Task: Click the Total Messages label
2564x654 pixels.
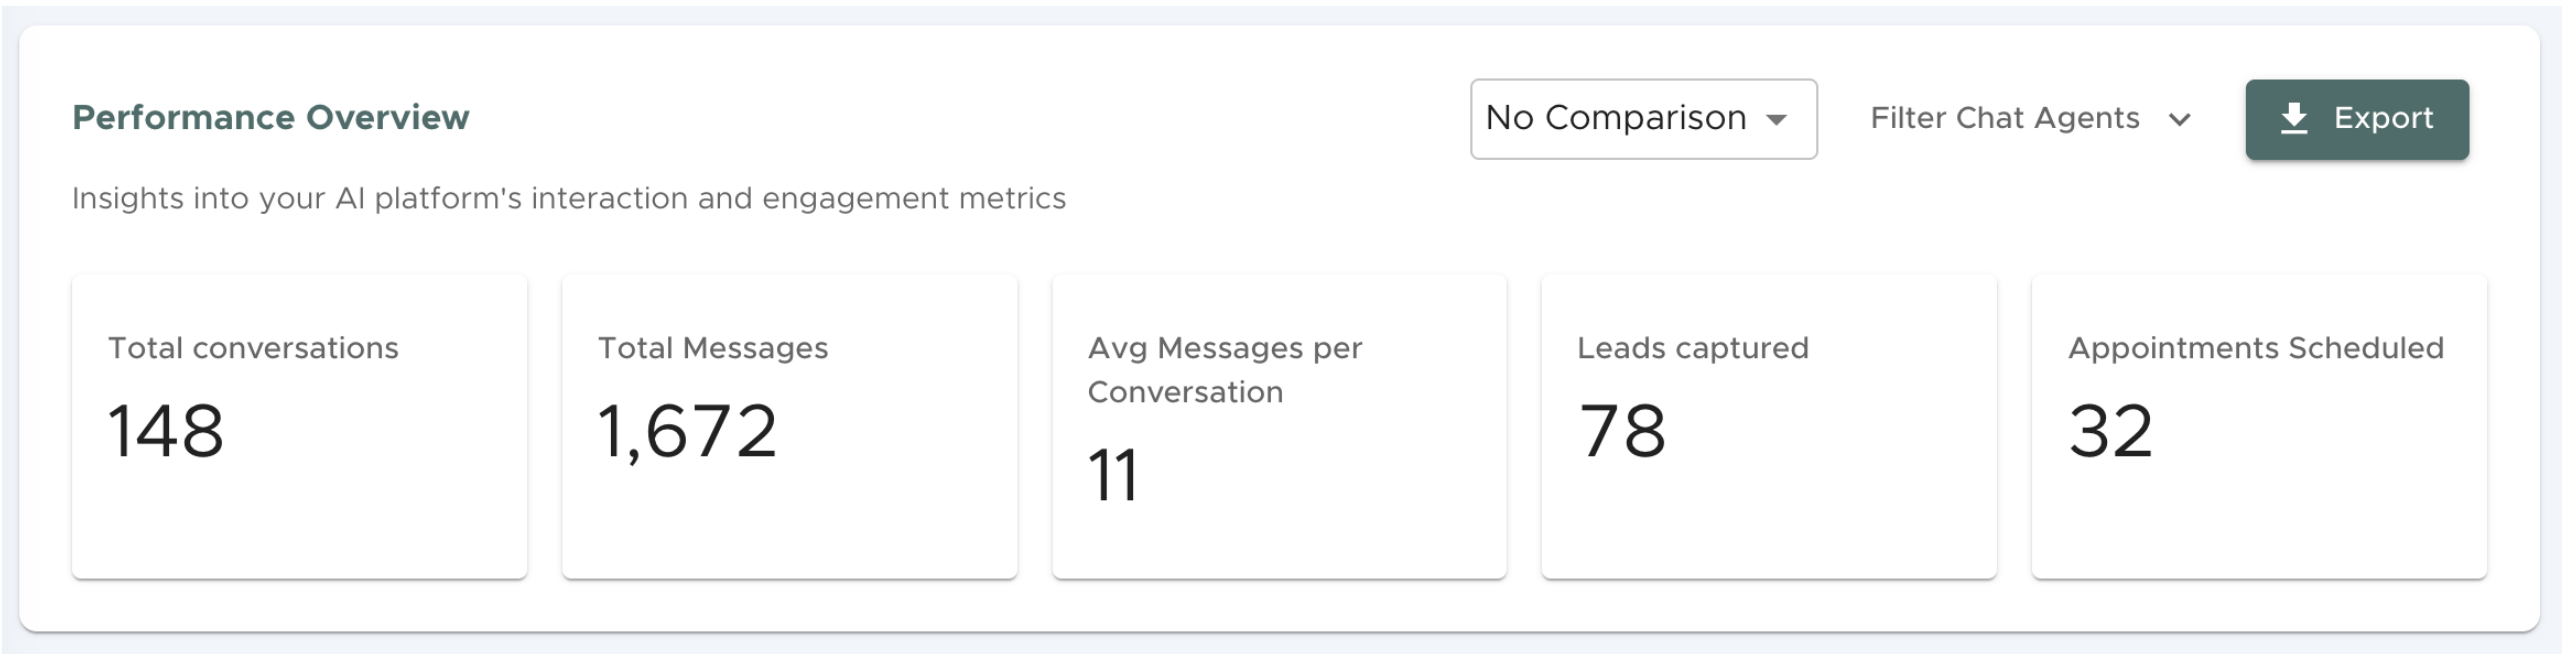Action: (713, 348)
